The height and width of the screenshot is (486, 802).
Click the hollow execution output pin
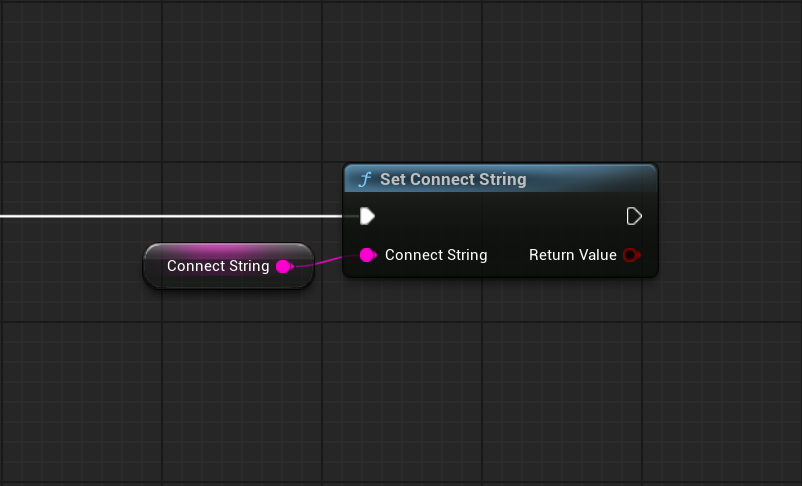tap(633, 216)
